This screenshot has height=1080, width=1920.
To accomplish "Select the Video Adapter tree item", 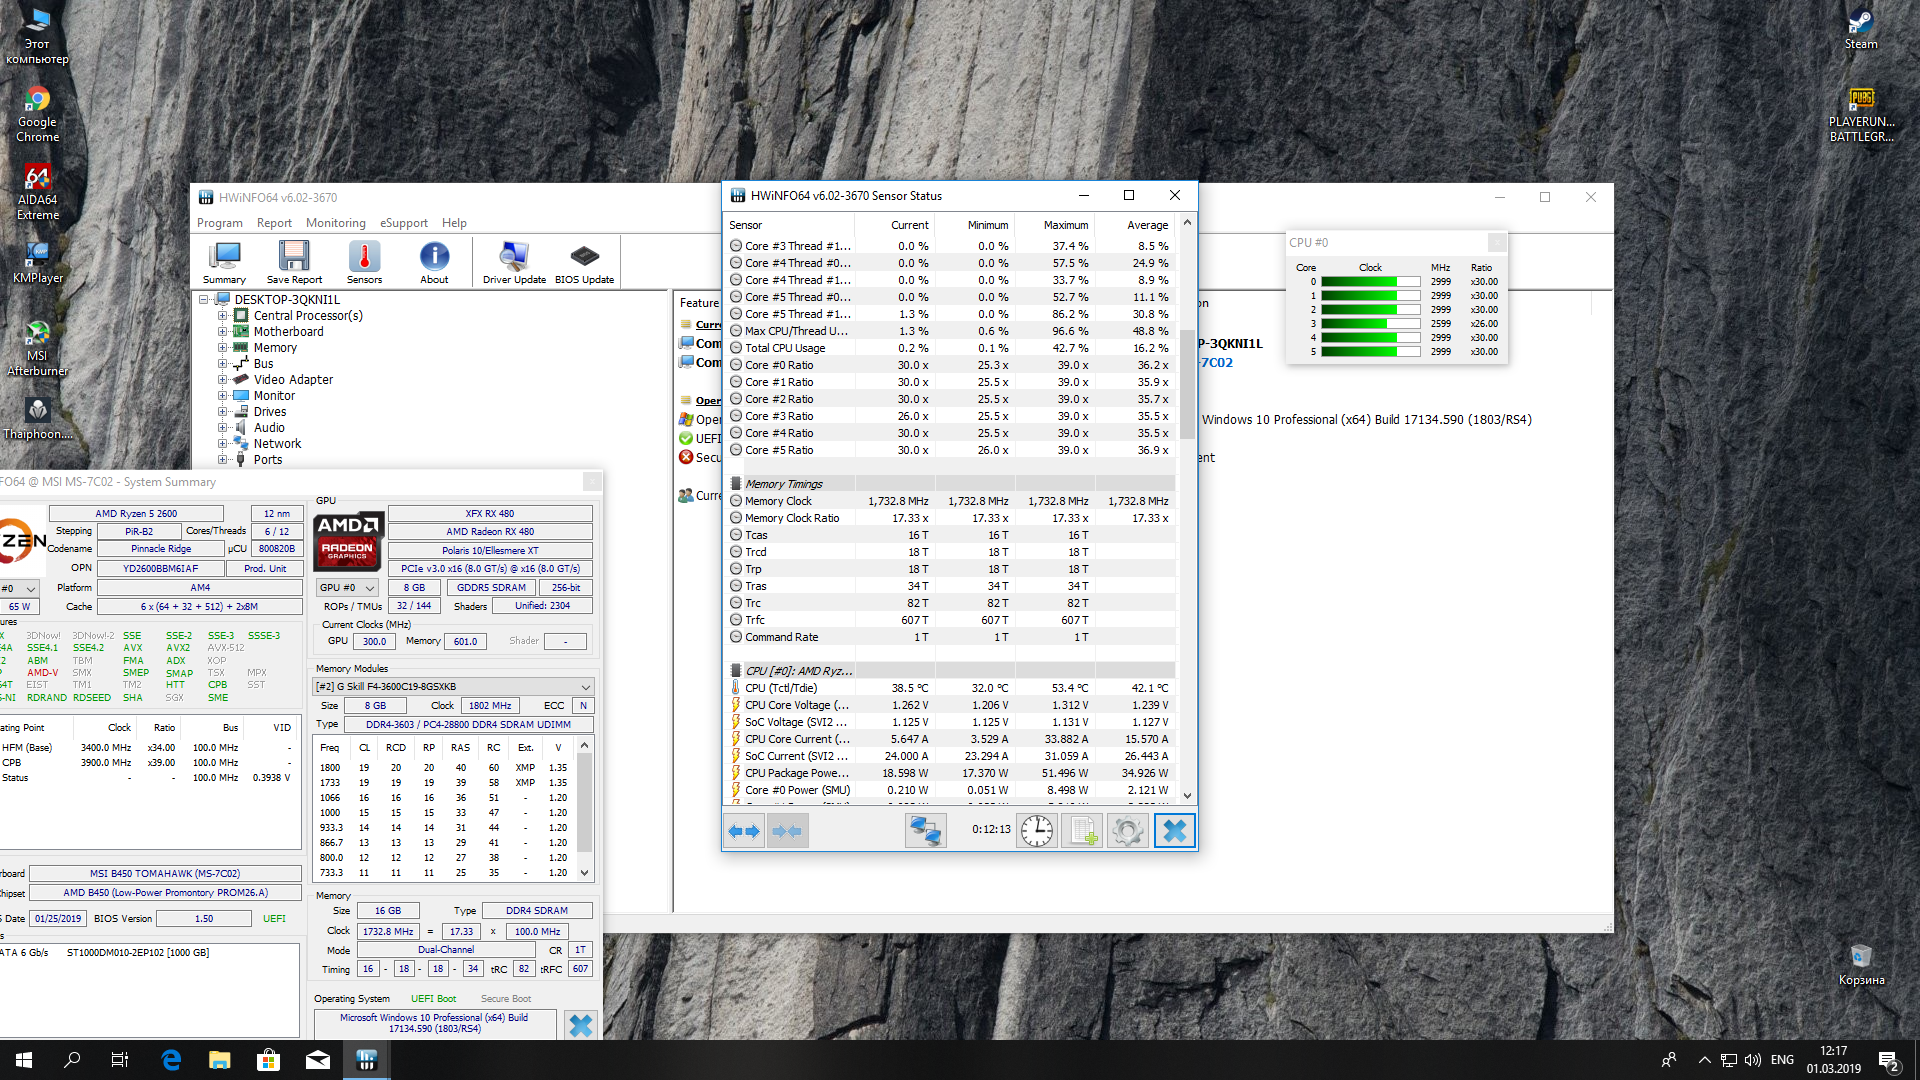I will pos(293,380).
